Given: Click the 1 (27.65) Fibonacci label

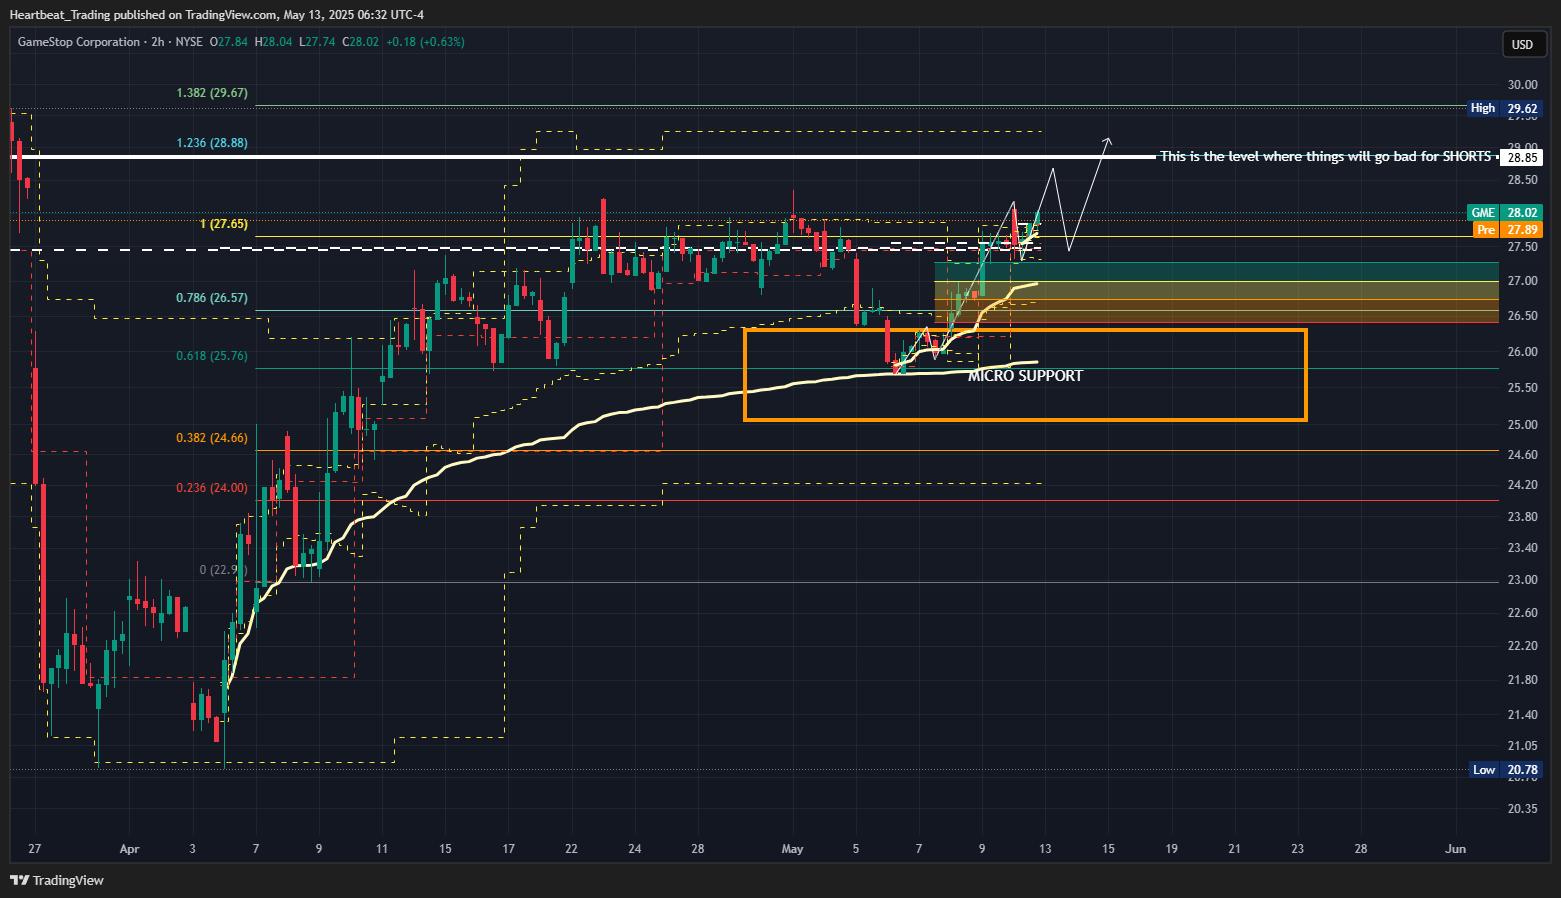Looking at the screenshot, I should coord(224,224).
